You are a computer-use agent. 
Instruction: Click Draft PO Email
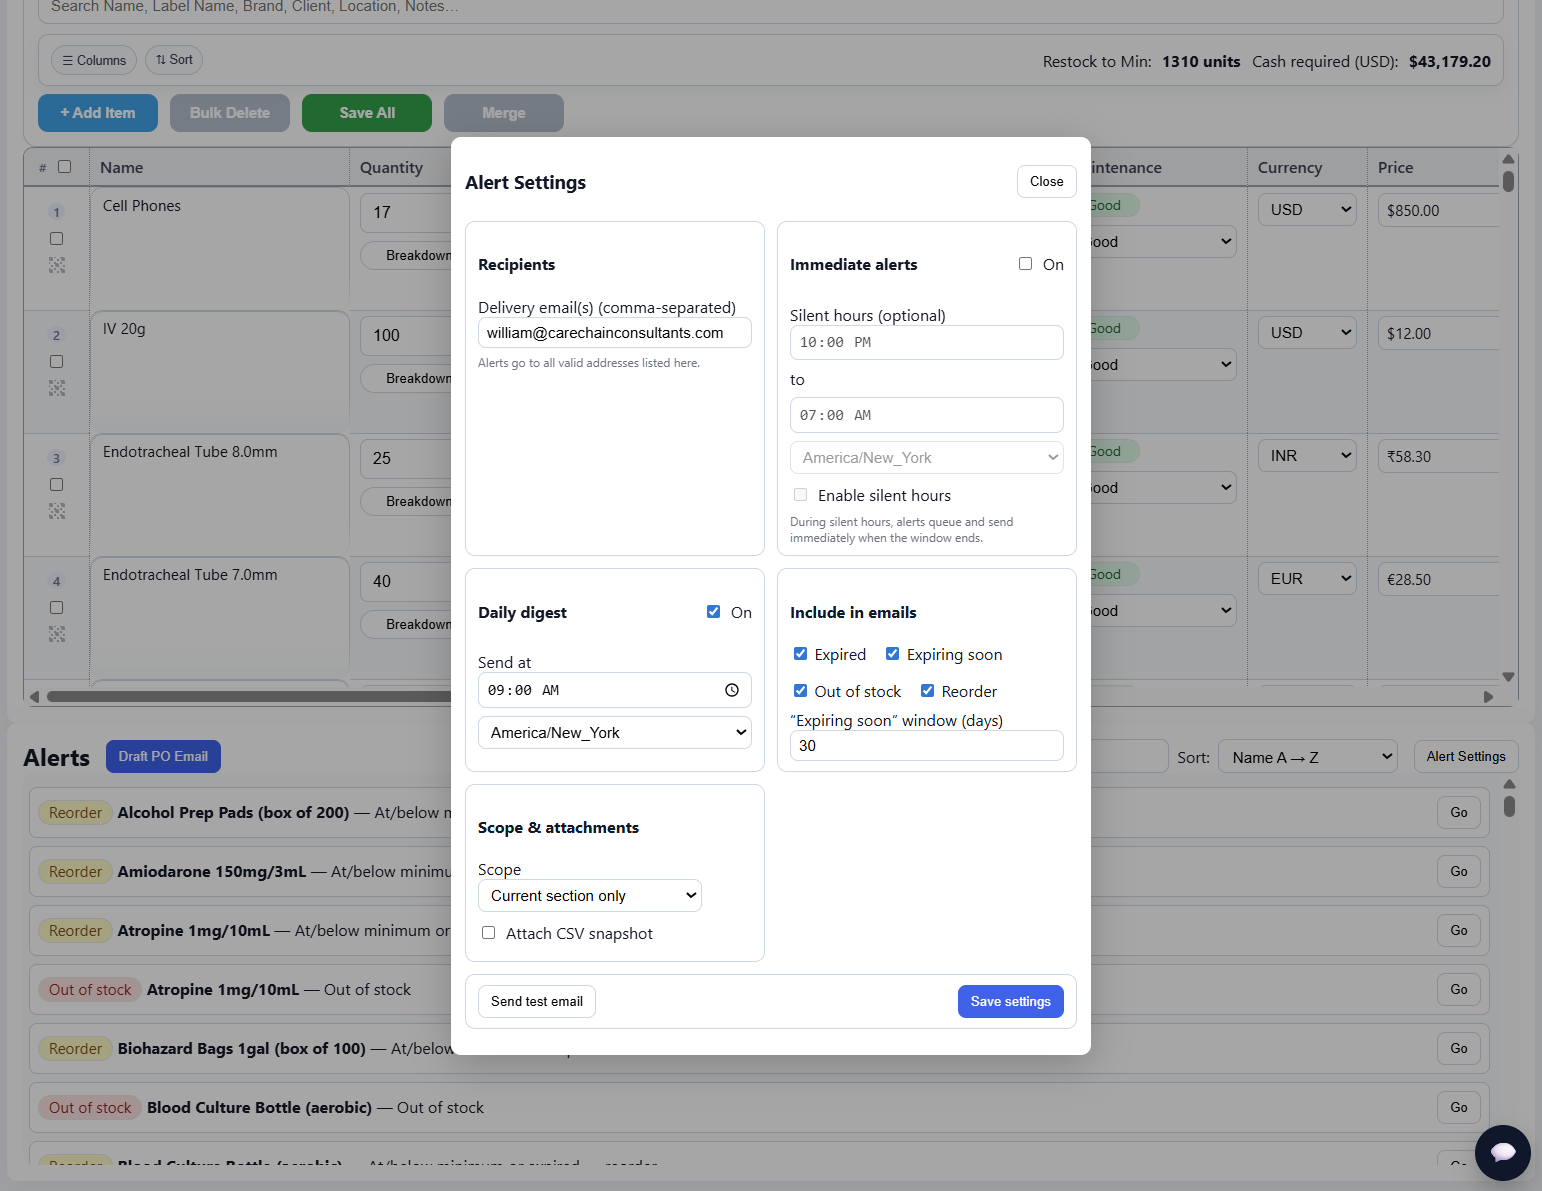163,756
